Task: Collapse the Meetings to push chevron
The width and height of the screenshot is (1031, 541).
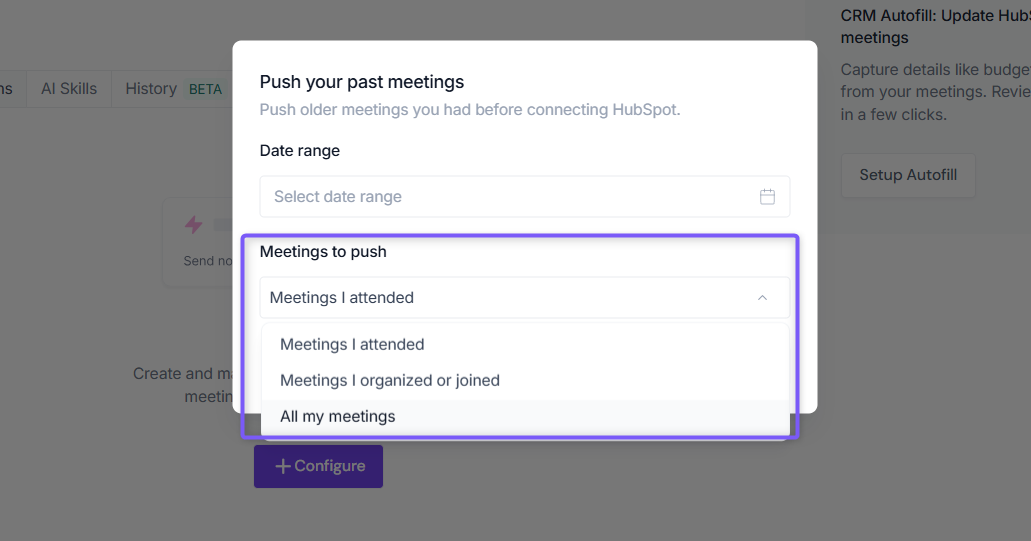Action: coord(762,298)
